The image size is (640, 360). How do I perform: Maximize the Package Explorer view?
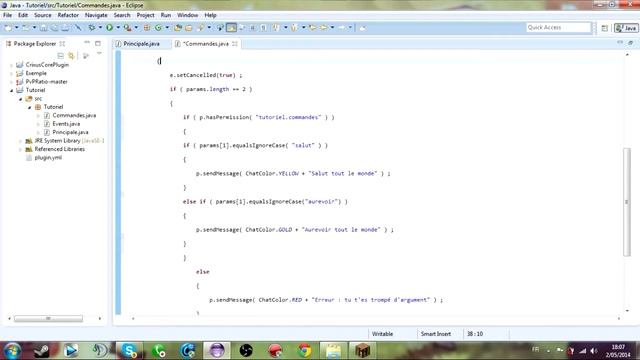click(98, 43)
